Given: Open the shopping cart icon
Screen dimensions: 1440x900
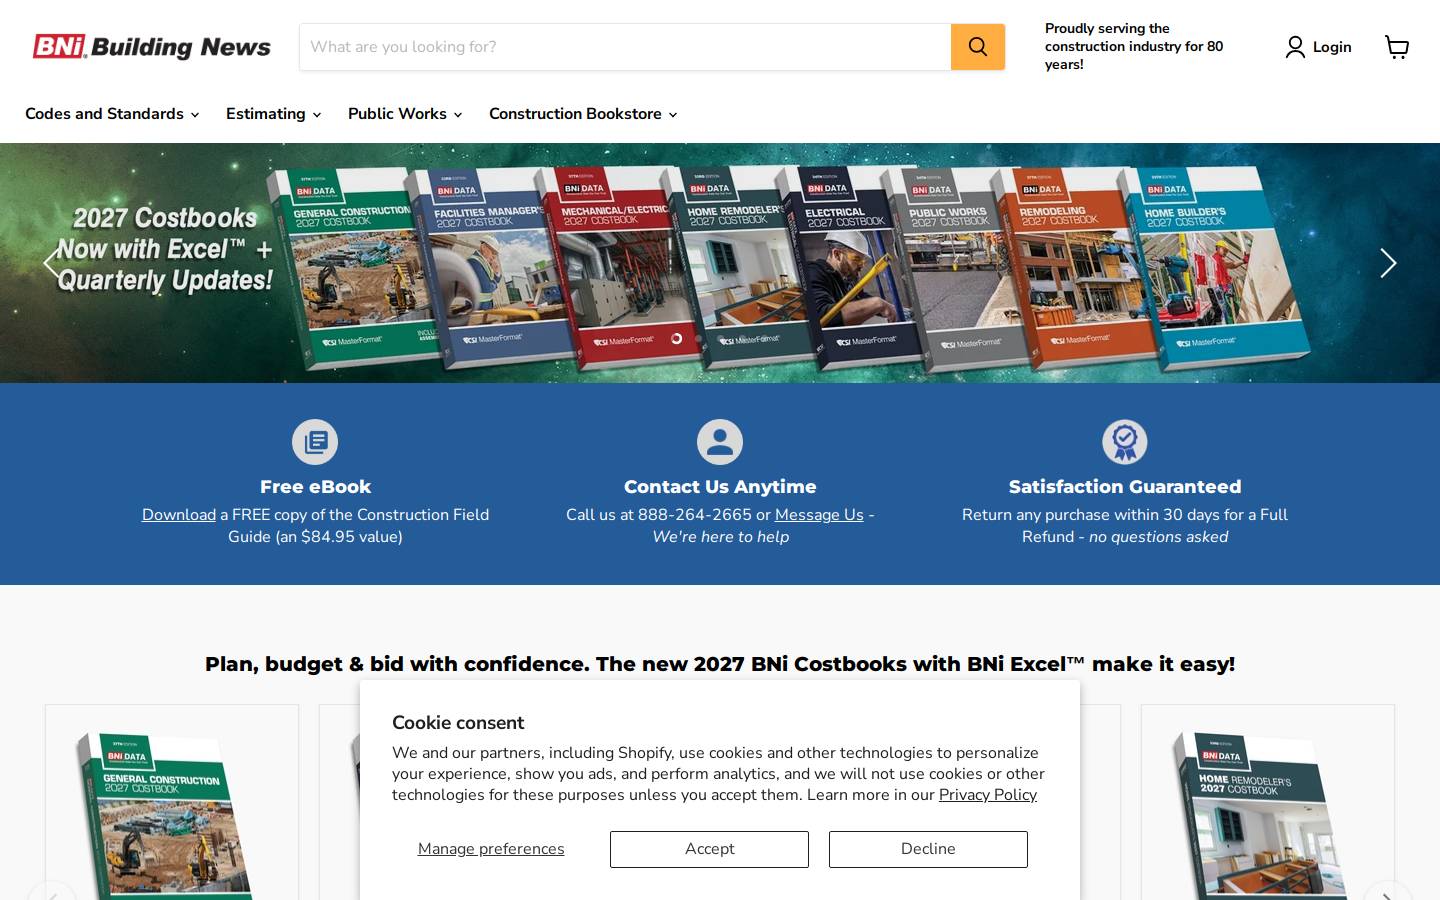Looking at the screenshot, I should click(x=1397, y=47).
